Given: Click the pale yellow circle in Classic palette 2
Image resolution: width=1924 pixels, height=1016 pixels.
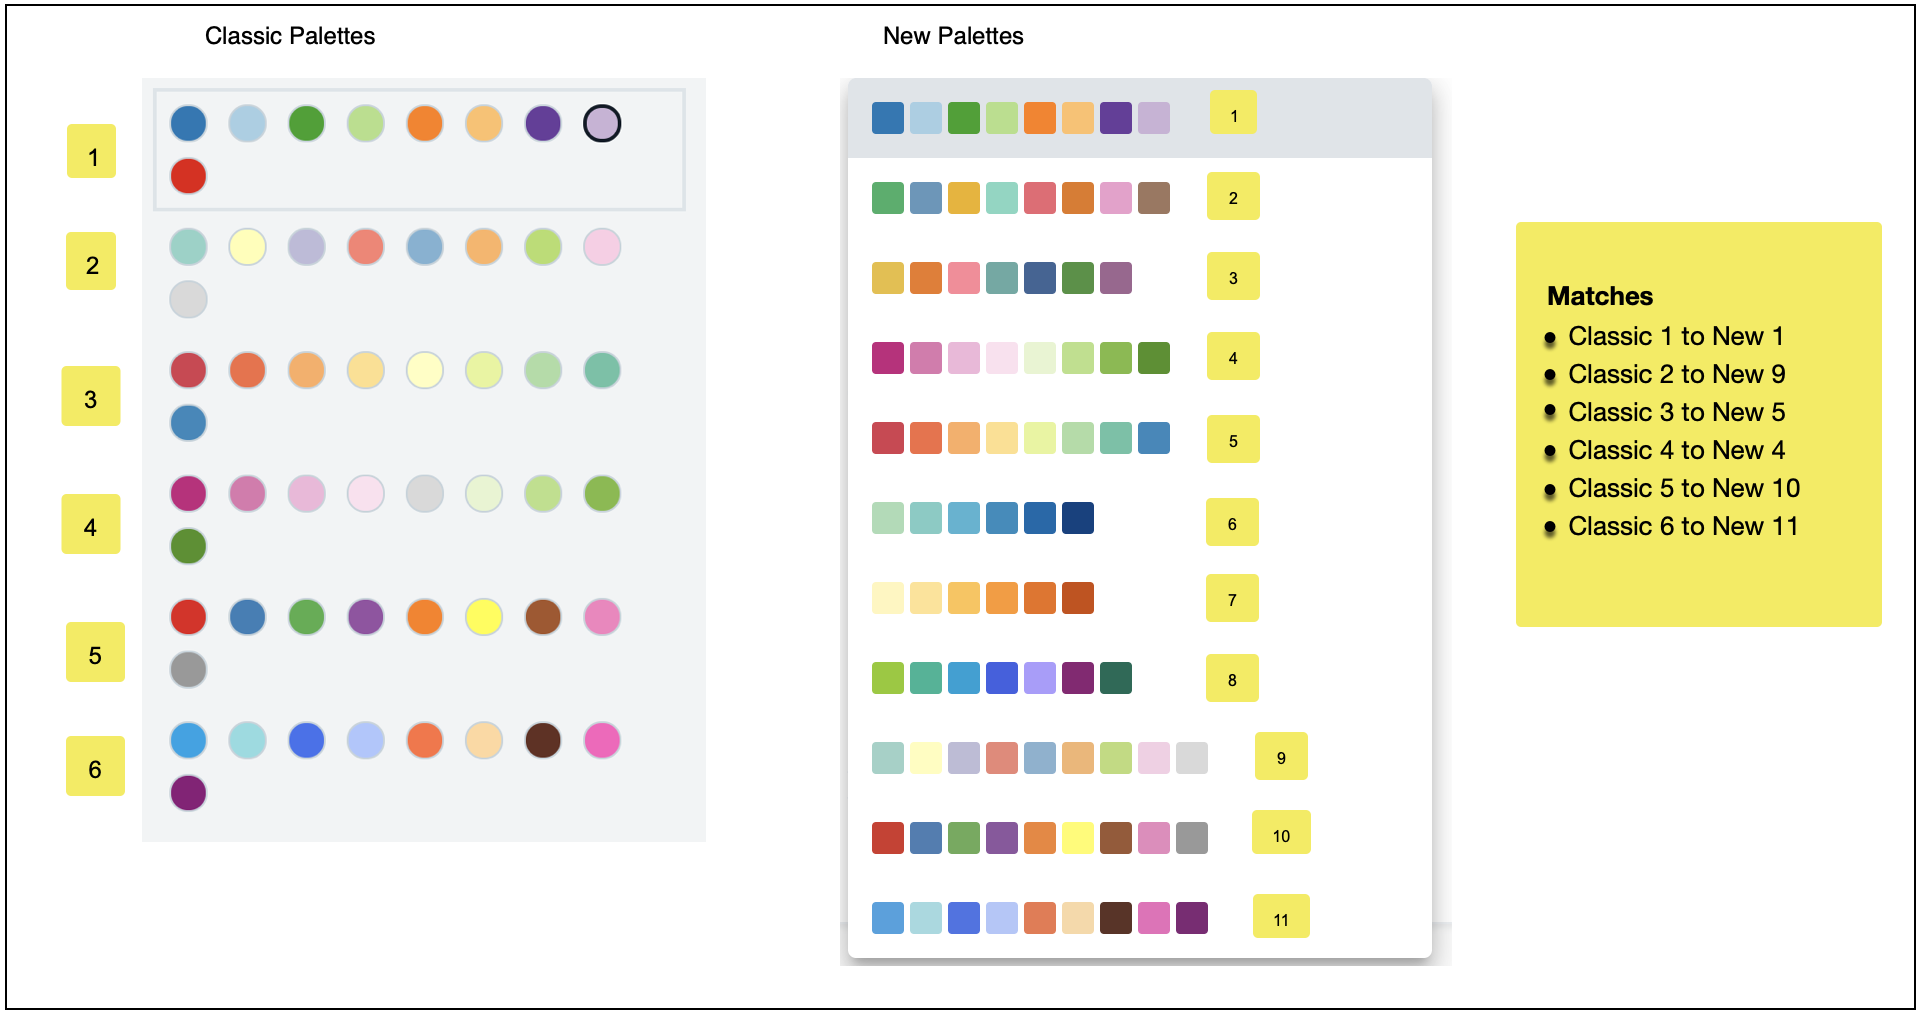Looking at the screenshot, I should [x=247, y=247].
